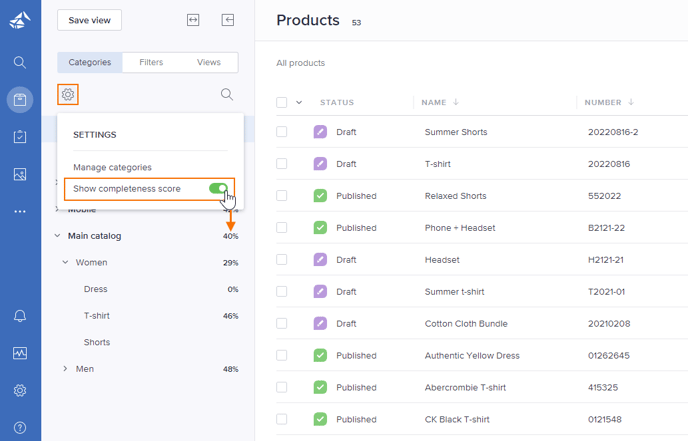Open the Manage categories option
This screenshot has height=441, width=688.
click(x=112, y=167)
